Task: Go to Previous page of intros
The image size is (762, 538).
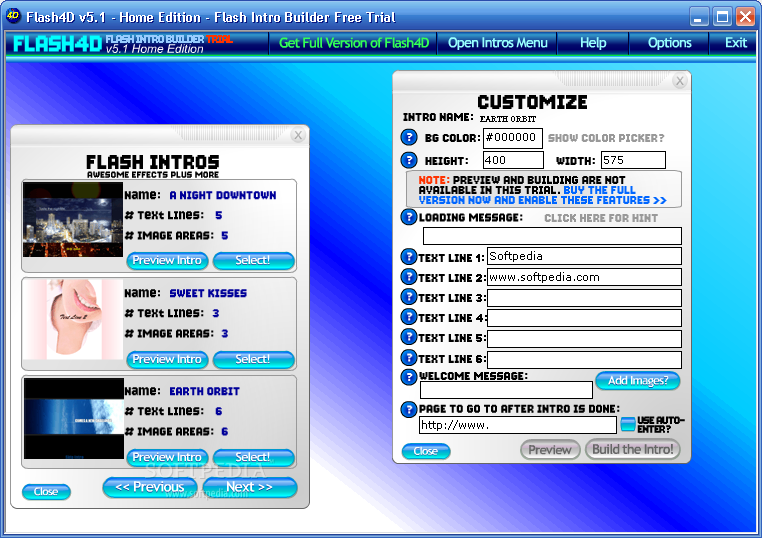Action: [x=150, y=487]
